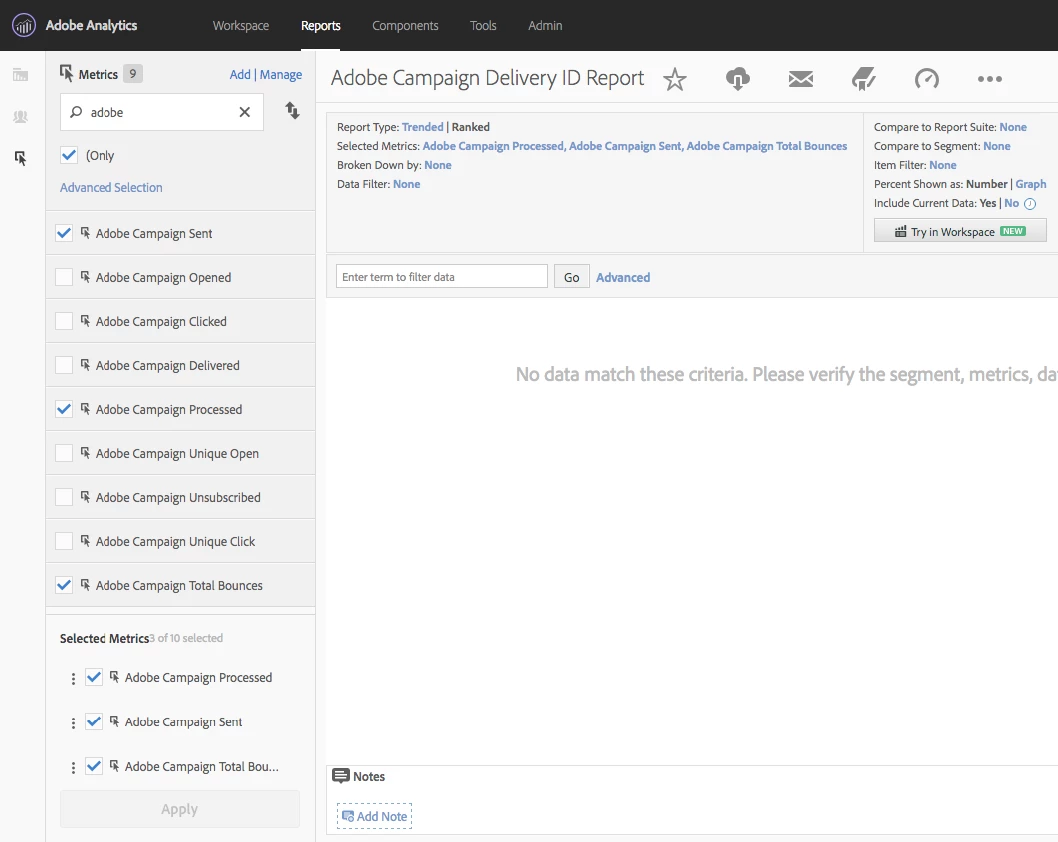
Task: Click Item Filter None link
Action: tap(943, 165)
